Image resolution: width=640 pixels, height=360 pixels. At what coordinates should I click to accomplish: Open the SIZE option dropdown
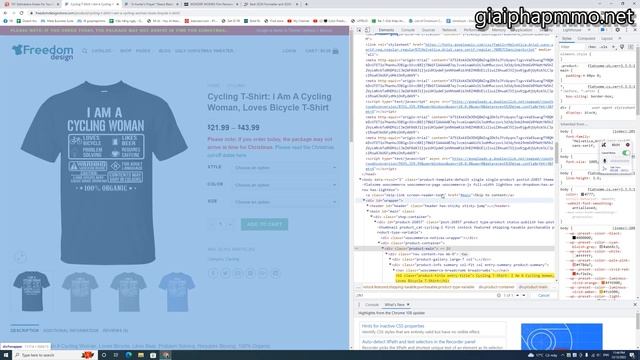(285, 202)
